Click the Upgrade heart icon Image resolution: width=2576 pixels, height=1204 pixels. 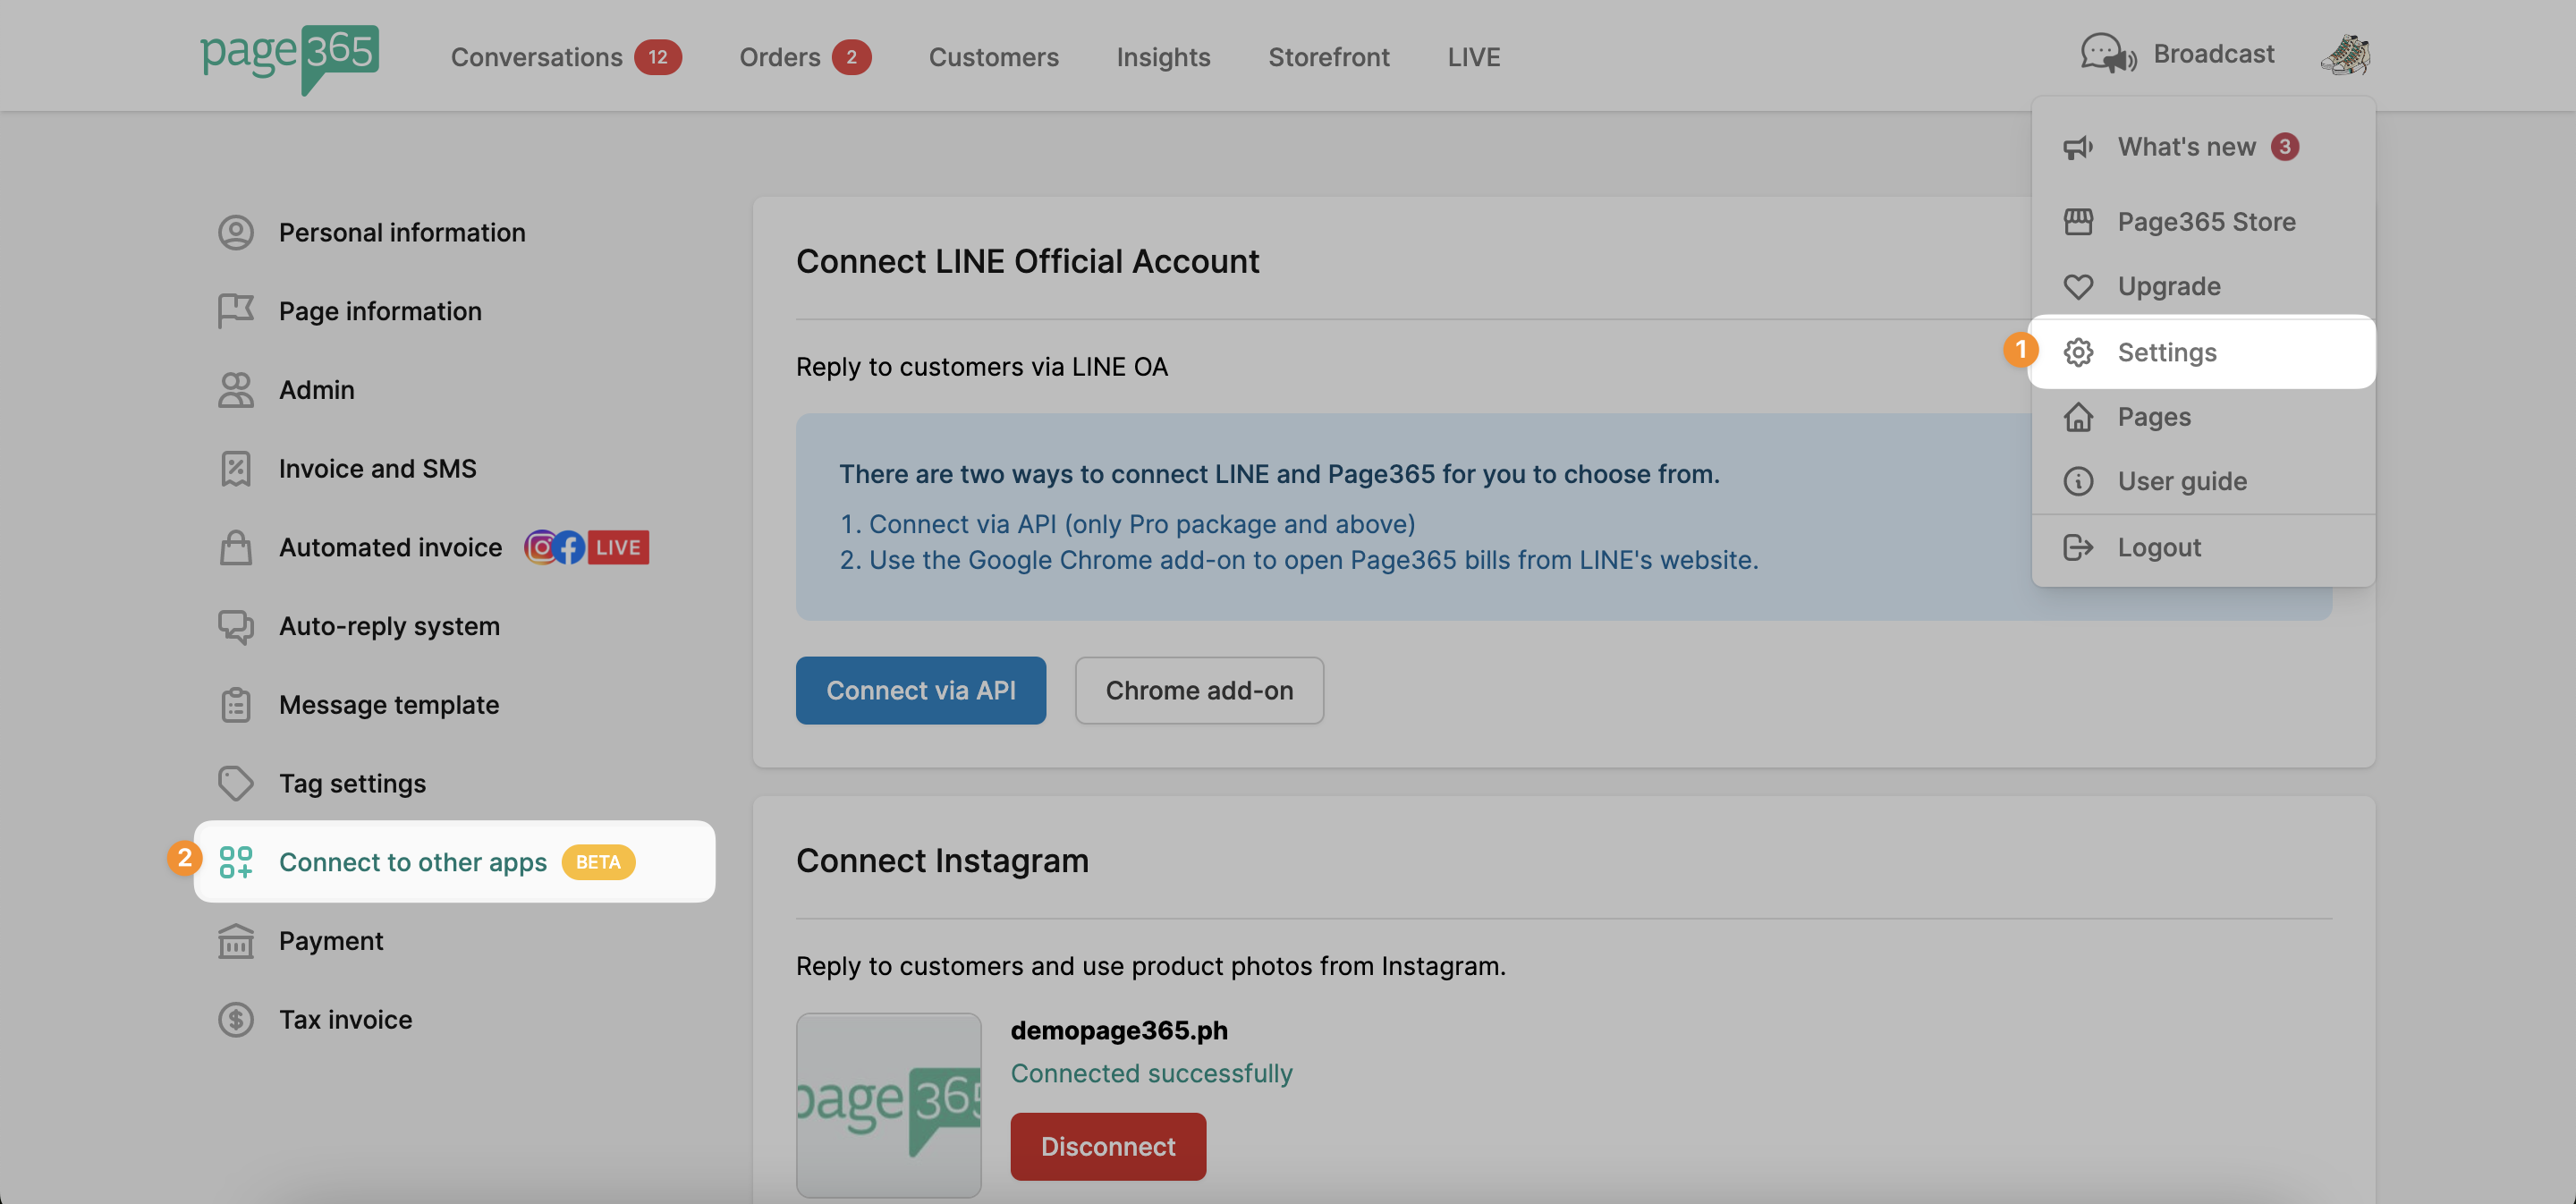pyautogui.click(x=2078, y=286)
